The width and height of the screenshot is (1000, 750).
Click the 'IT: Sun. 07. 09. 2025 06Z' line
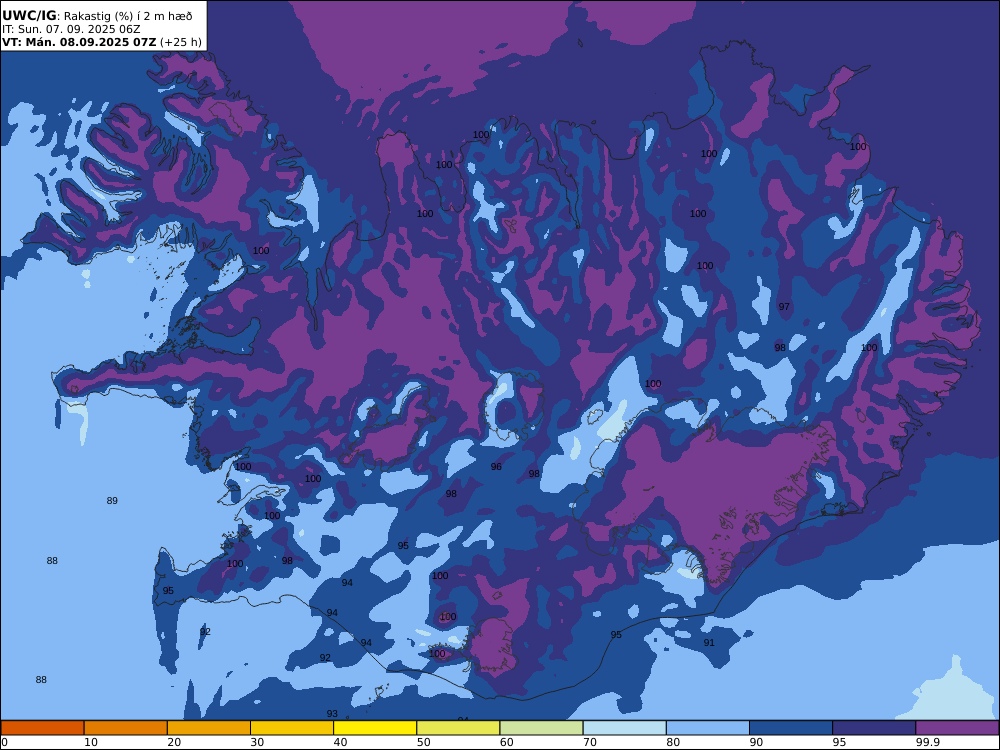click(x=71, y=29)
